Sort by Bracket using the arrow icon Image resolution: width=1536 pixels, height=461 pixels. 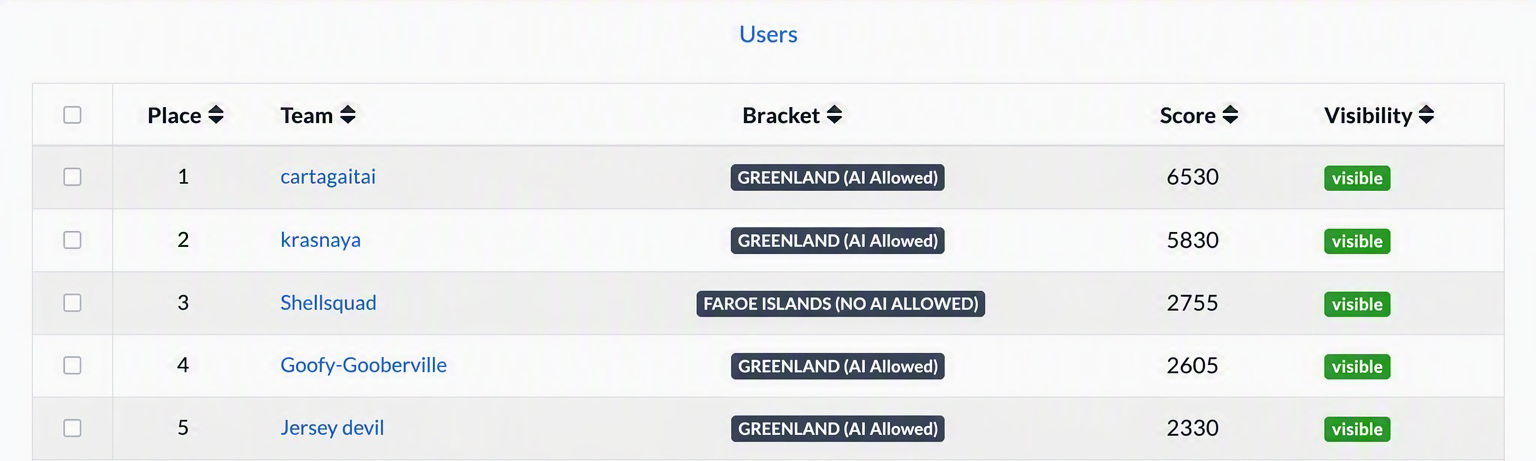(834, 115)
